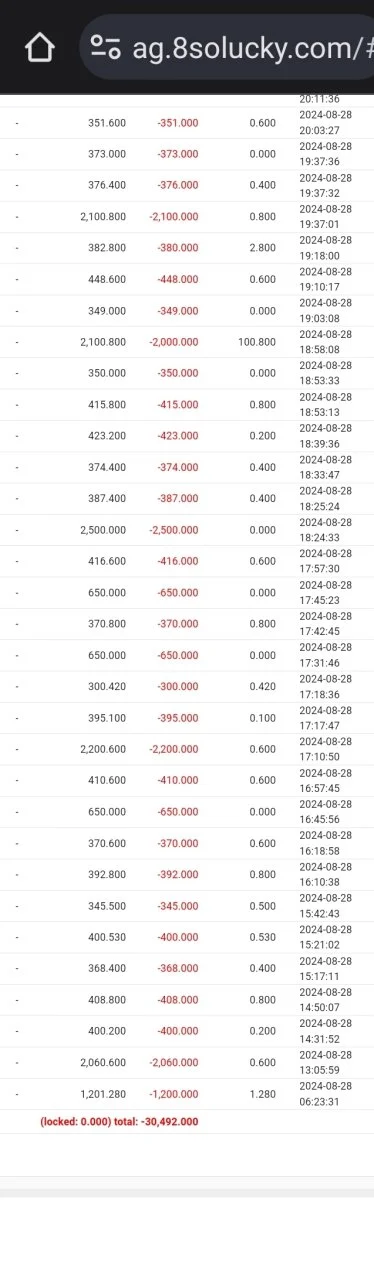374x1280 pixels.
Task: Select the locked total -30,492.000 summary text
Action: click(119, 1122)
